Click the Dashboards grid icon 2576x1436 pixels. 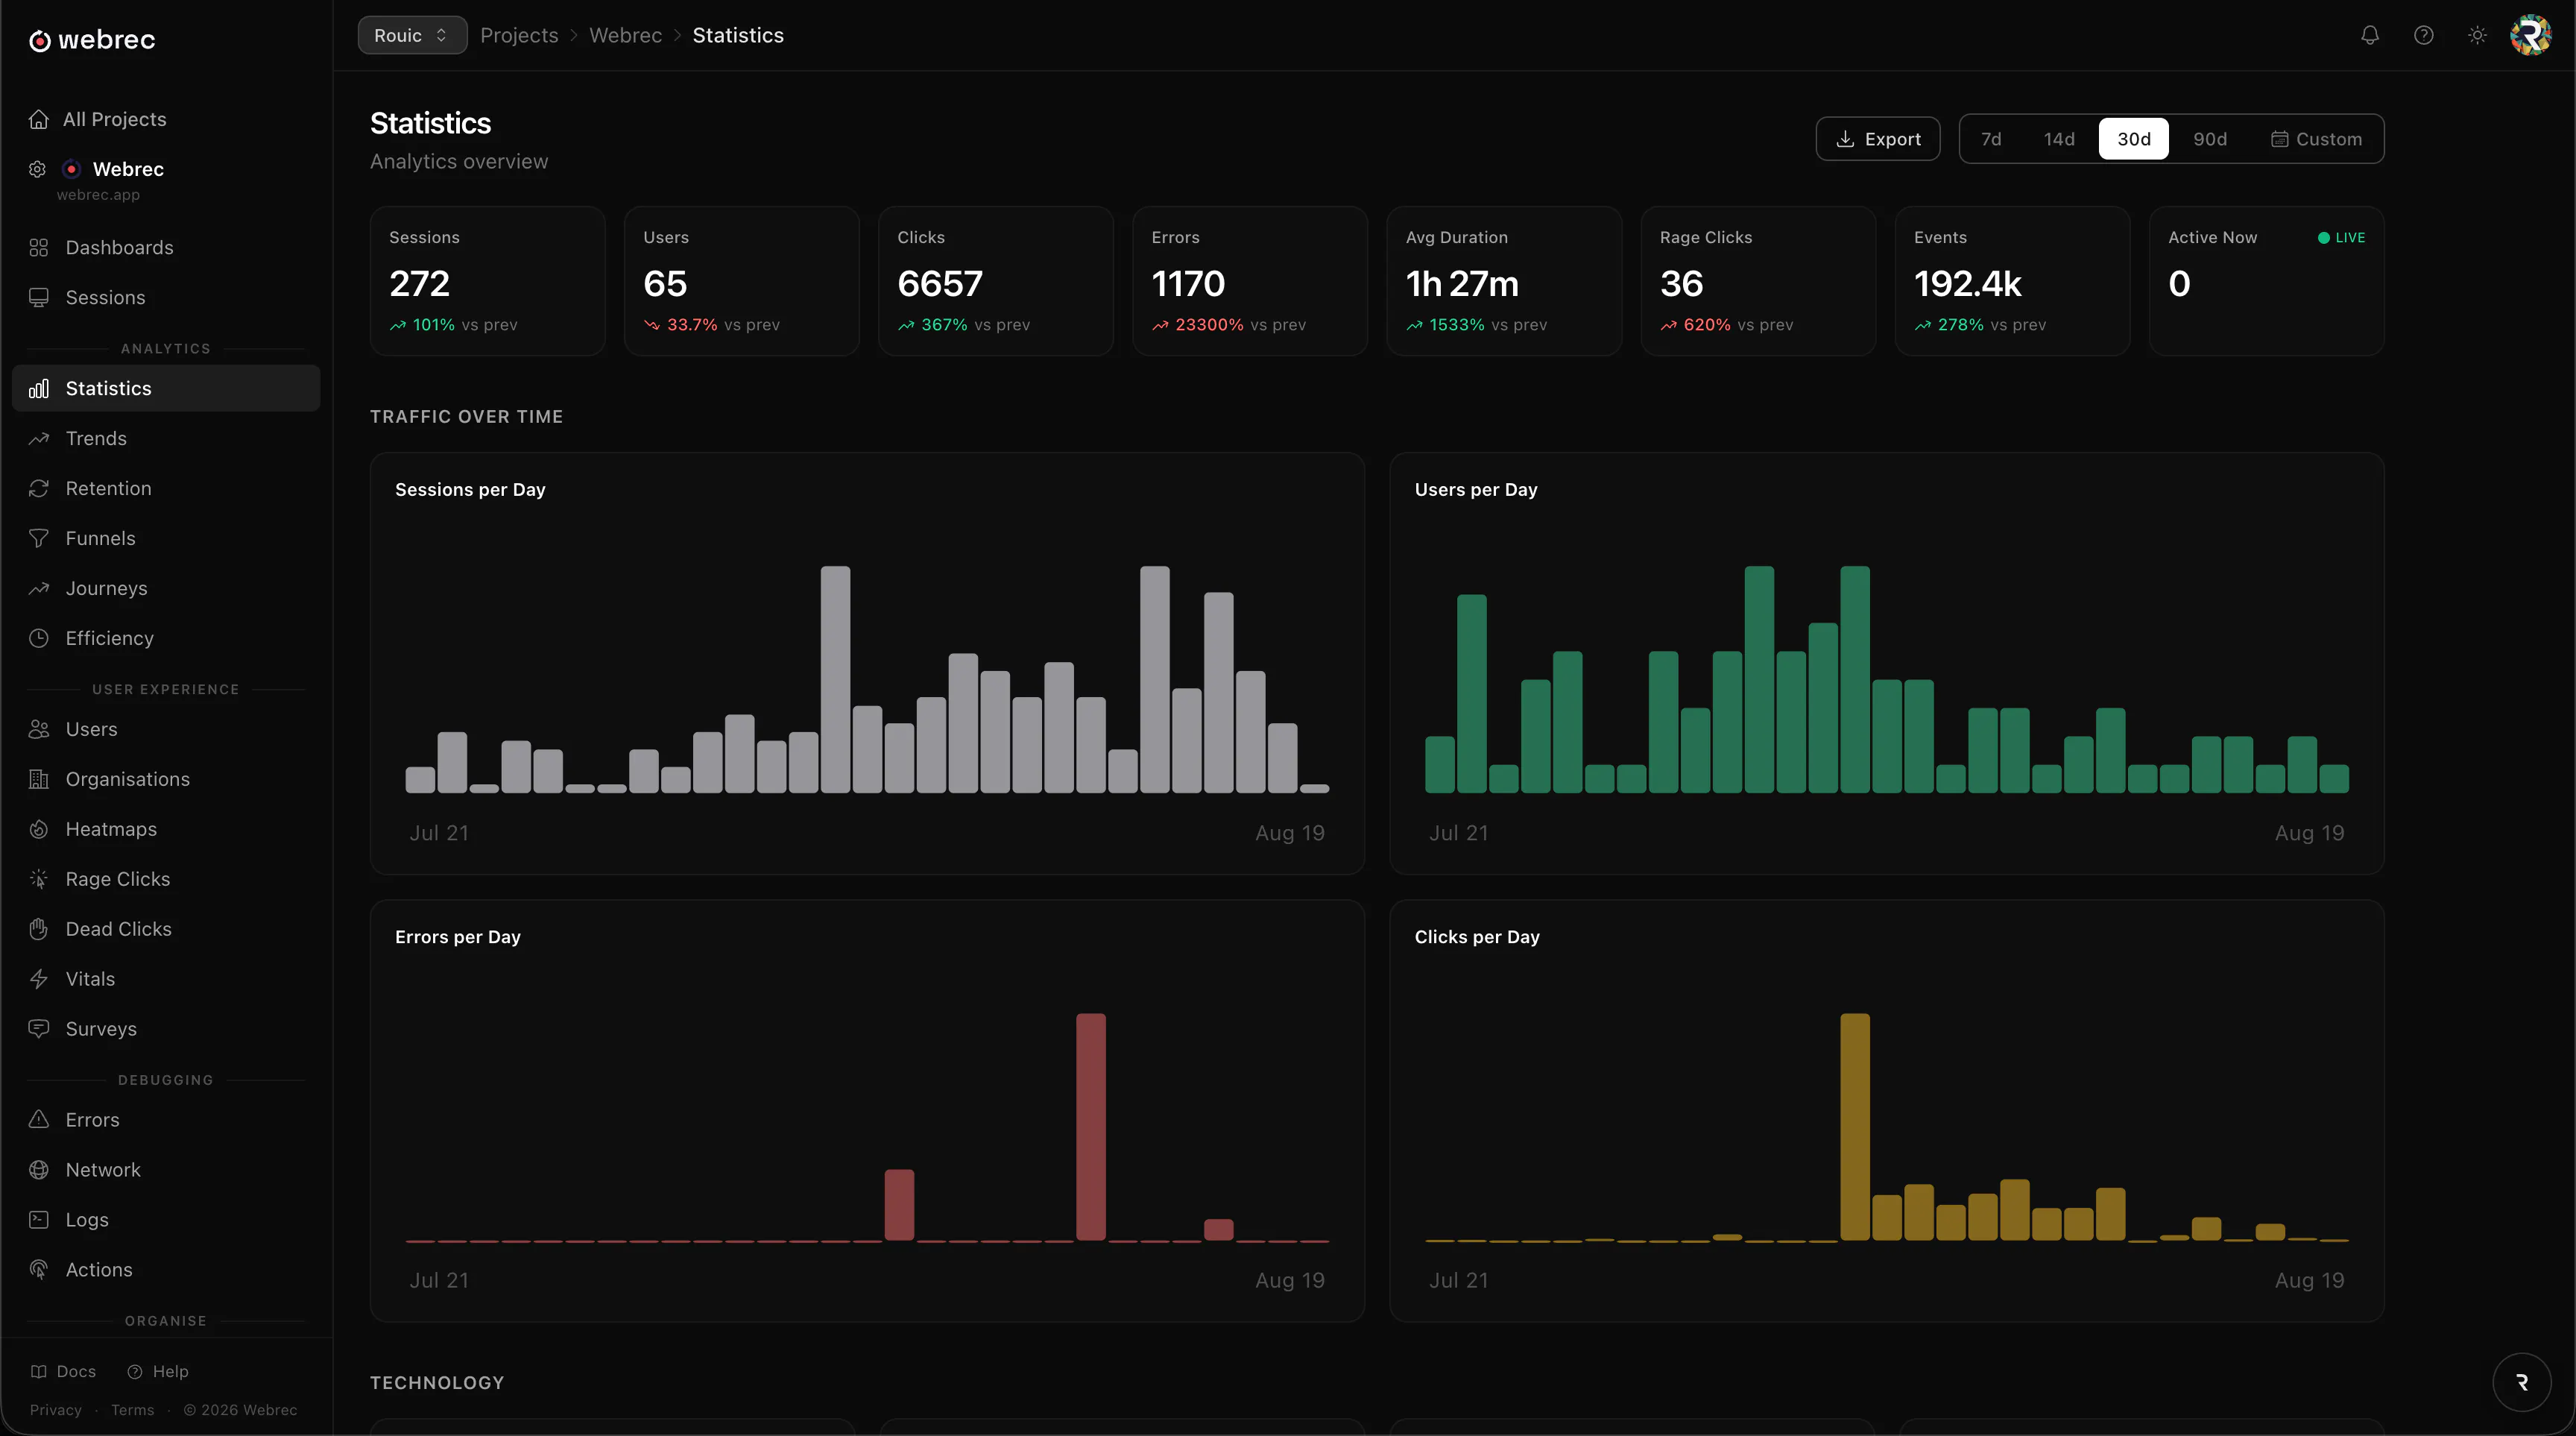[x=39, y=248]
